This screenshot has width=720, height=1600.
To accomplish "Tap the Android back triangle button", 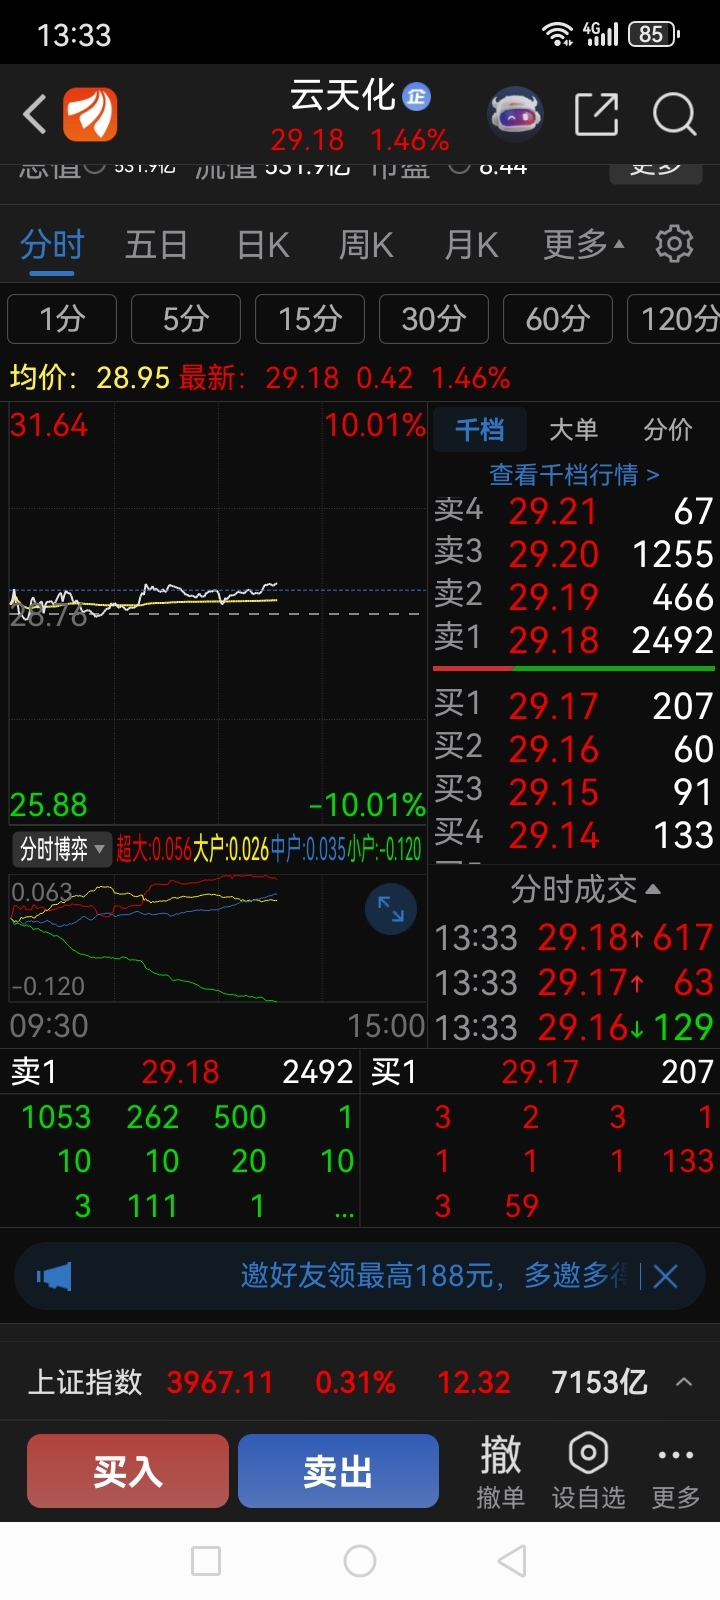I will click(512, 1561).
